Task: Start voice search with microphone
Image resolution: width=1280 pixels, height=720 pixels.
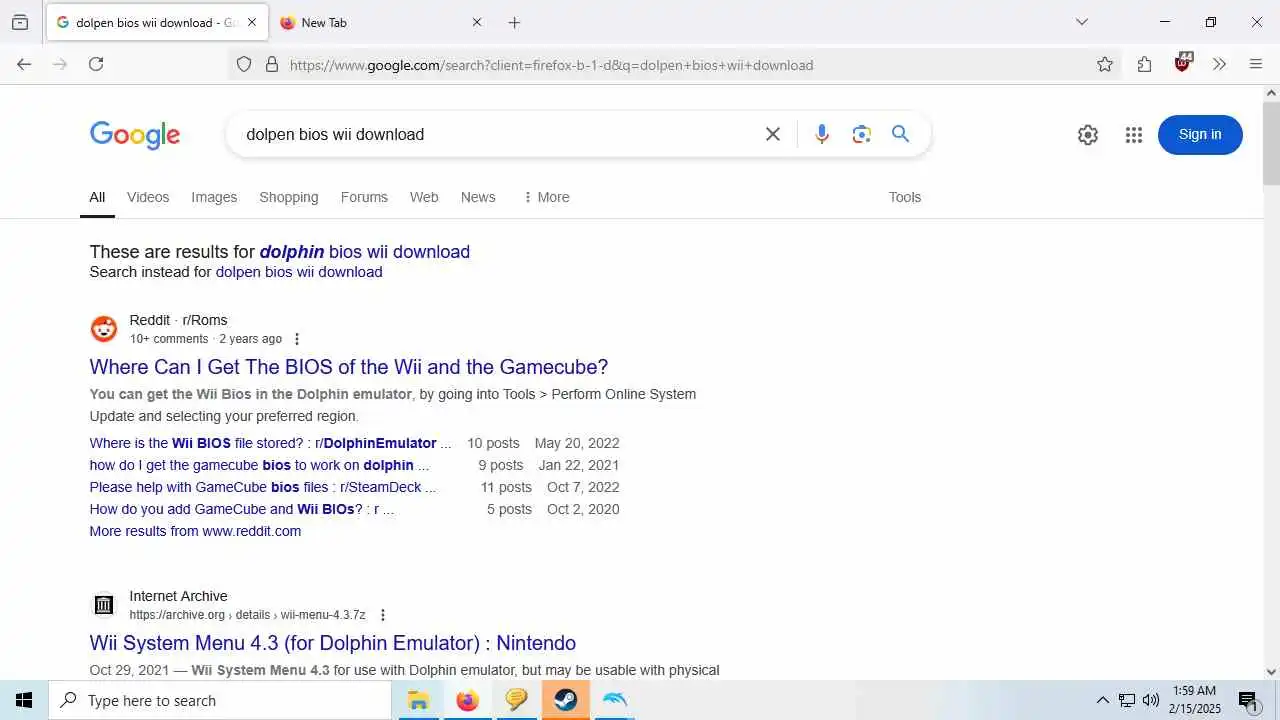Action: 822,134
